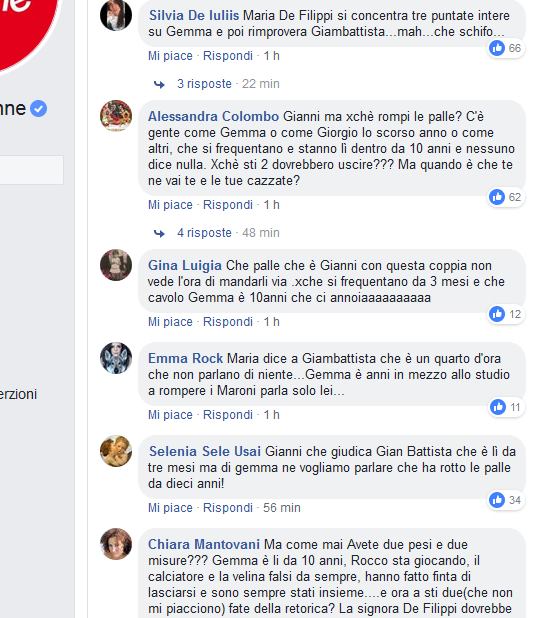
Task: Reply to Emma Rock's comment with Rispondi
Action: tap(228, 415)
